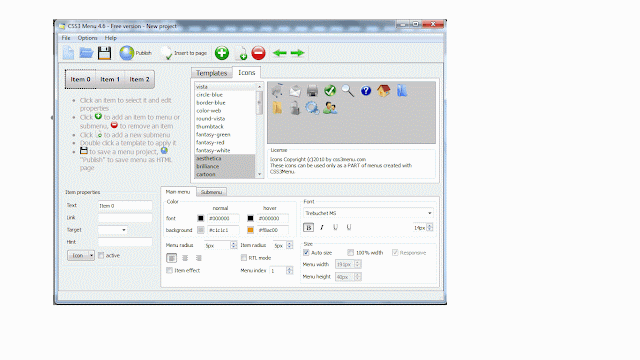
Task: Add a menu item with the green plus
Action: click(x=222, y=53)
